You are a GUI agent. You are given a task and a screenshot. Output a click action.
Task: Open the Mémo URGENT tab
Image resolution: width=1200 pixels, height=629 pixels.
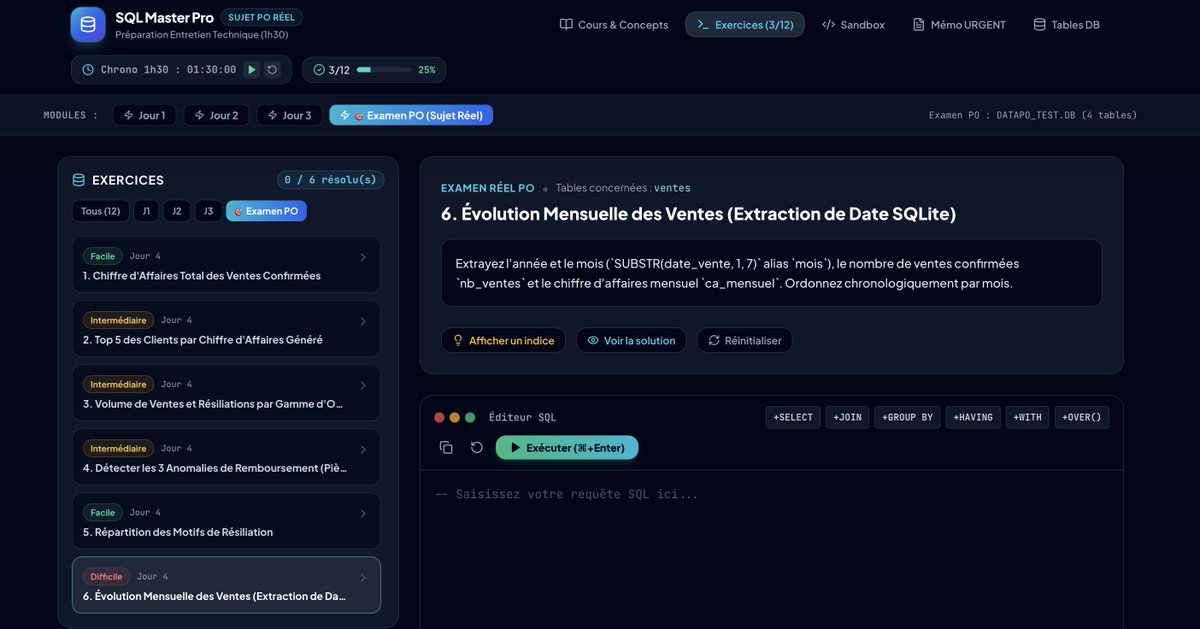click(959, 24)
